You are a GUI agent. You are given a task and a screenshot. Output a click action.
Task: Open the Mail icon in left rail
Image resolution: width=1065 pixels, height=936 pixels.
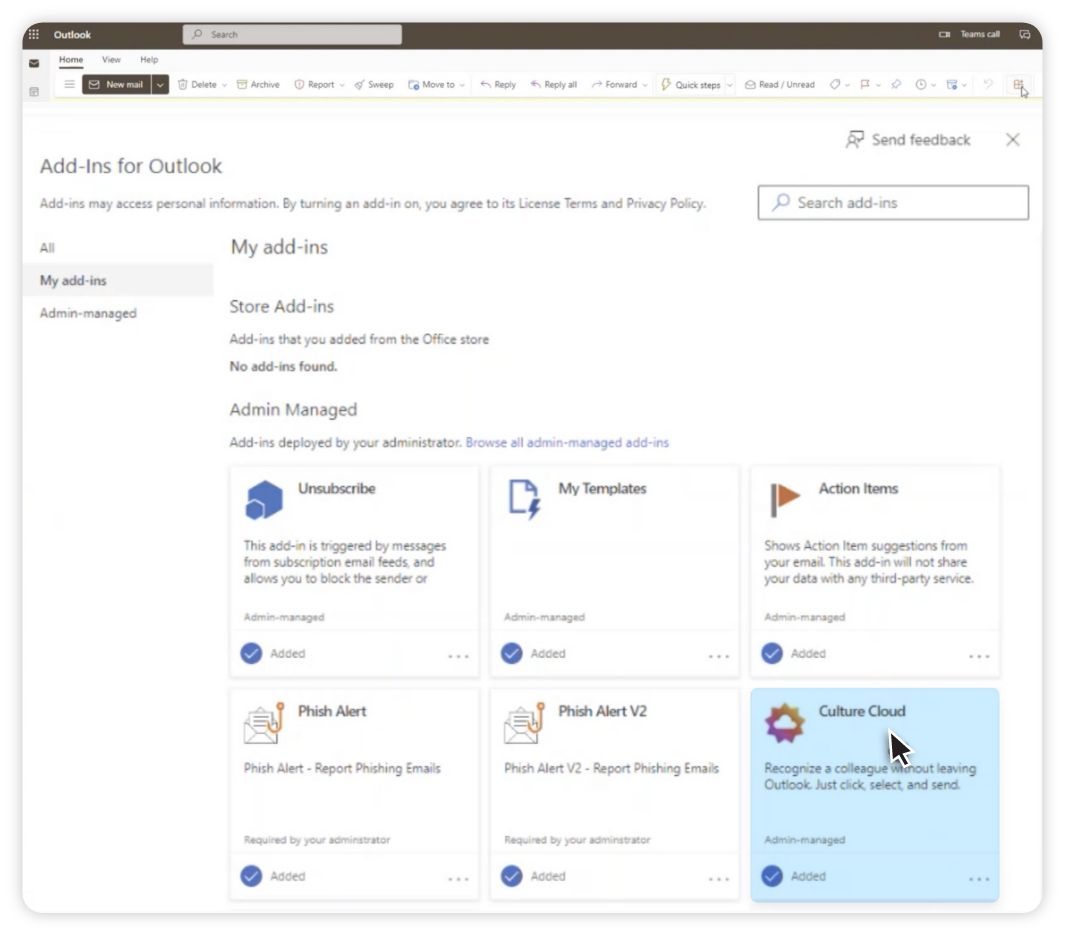[34, 63]
